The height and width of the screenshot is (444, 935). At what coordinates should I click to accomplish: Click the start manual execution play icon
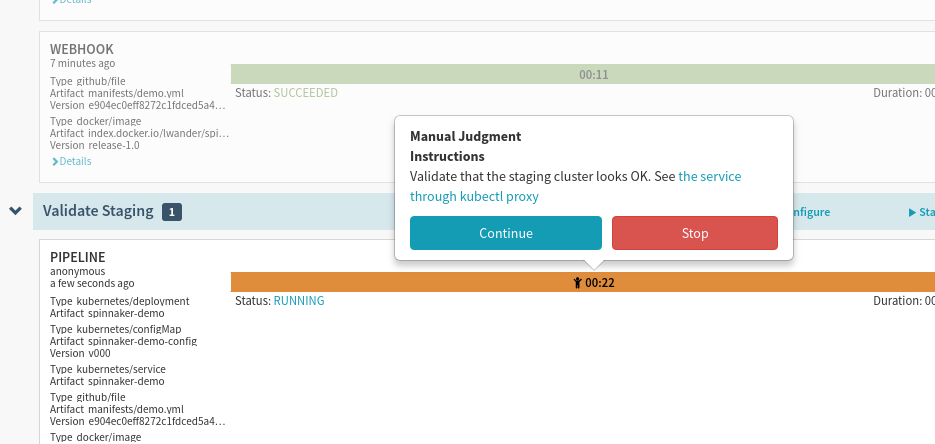(912, 212)
